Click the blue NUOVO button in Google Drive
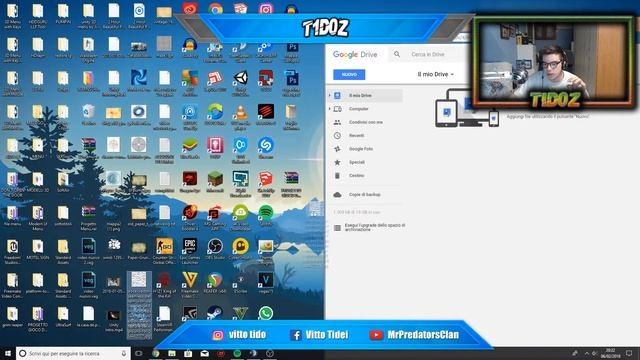The height and width of the screenshot is (360, 640). pyautogui.click(x=349, y=75)
